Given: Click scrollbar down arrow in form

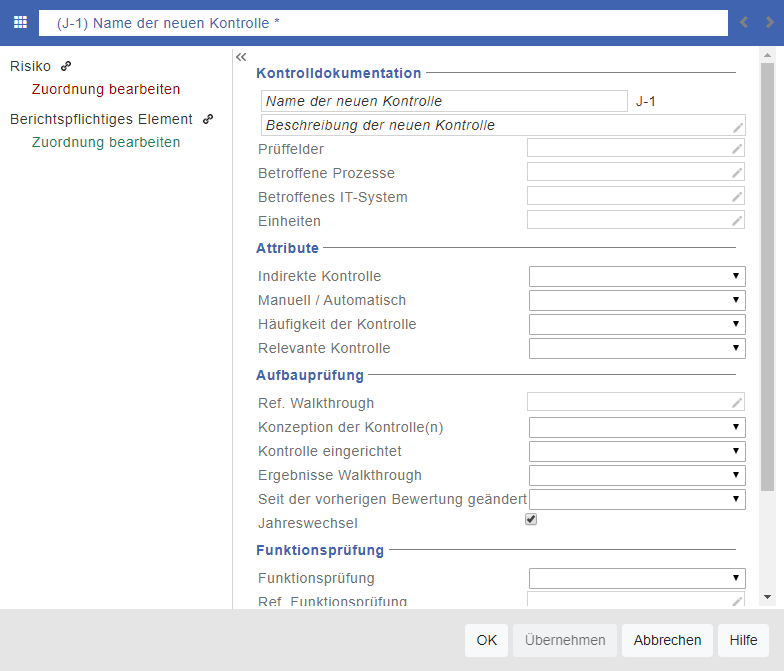Looking at the screenshot, I should coord(768,597).
